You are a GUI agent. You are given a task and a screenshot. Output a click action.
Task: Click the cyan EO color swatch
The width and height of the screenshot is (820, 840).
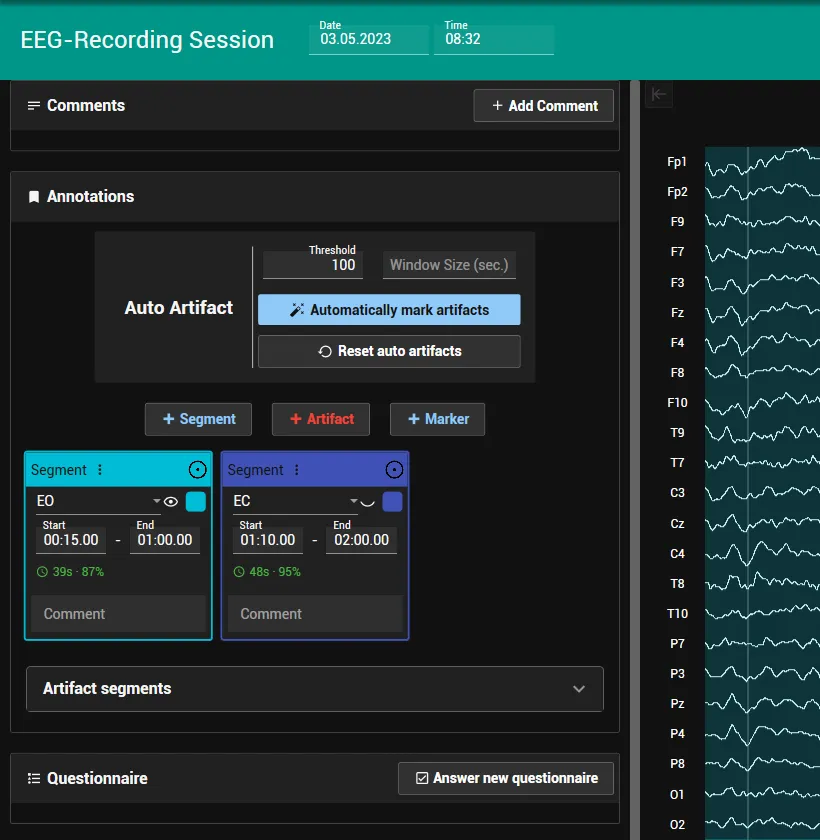click(195, 502)
